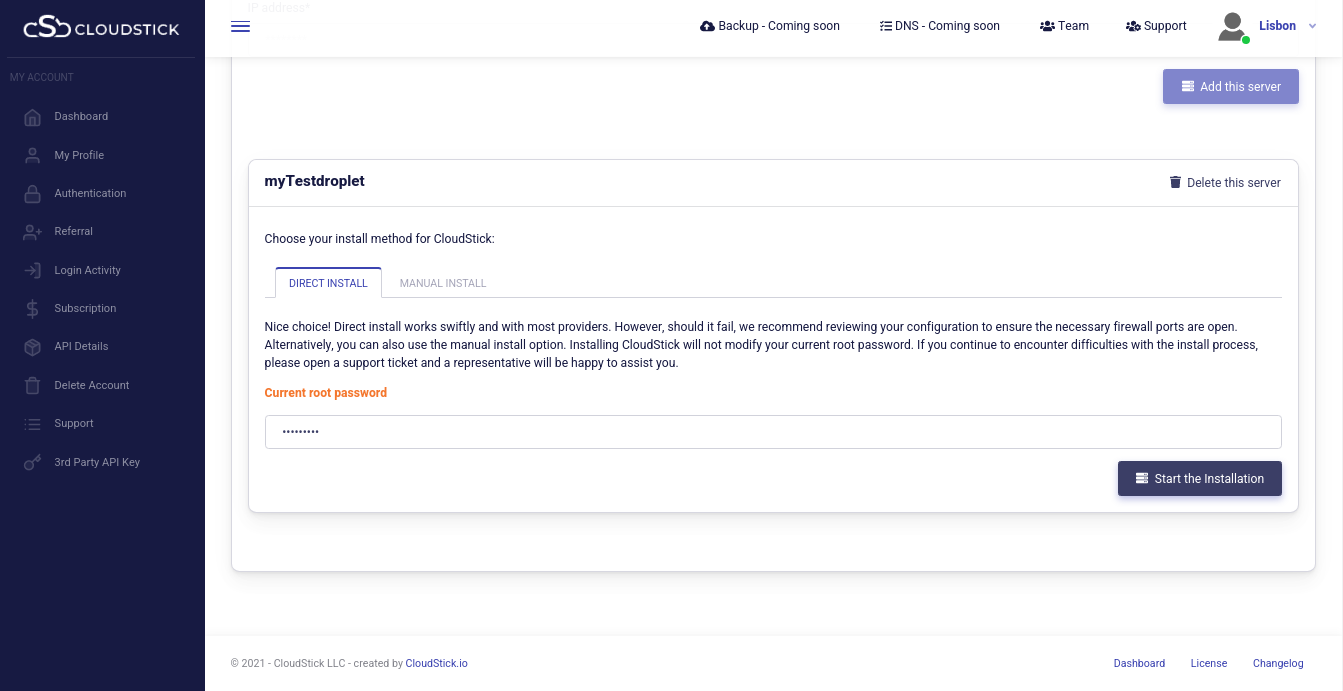Follow the Changelog footer link
The height and width of the screenshot is (691, 1343).
click(x=1278, y=663)
